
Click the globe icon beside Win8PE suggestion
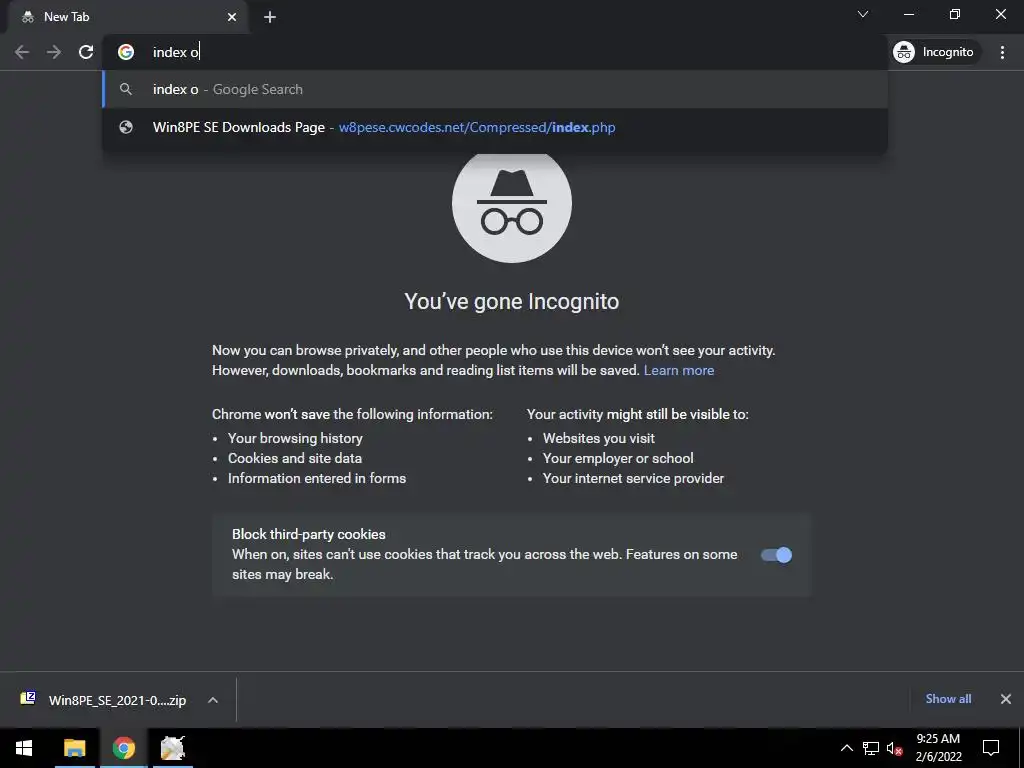pos(126,127)
